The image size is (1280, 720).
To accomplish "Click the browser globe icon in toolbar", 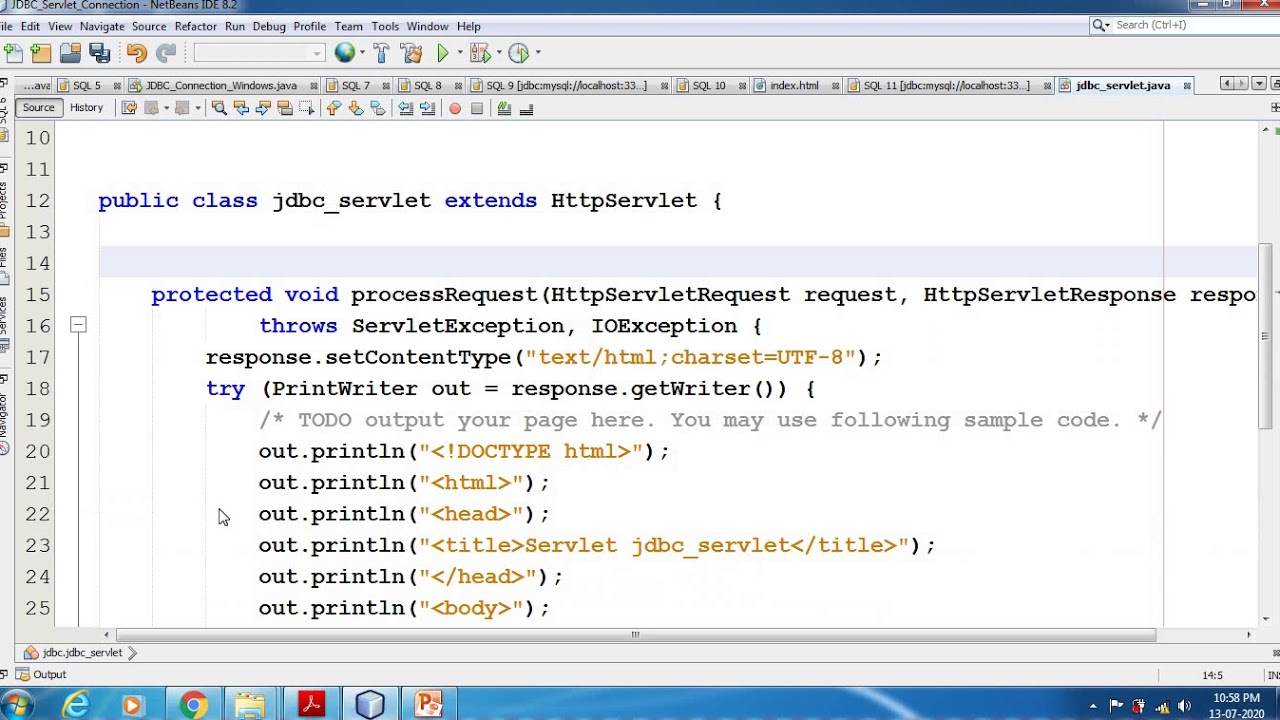I will coord(344,52).
